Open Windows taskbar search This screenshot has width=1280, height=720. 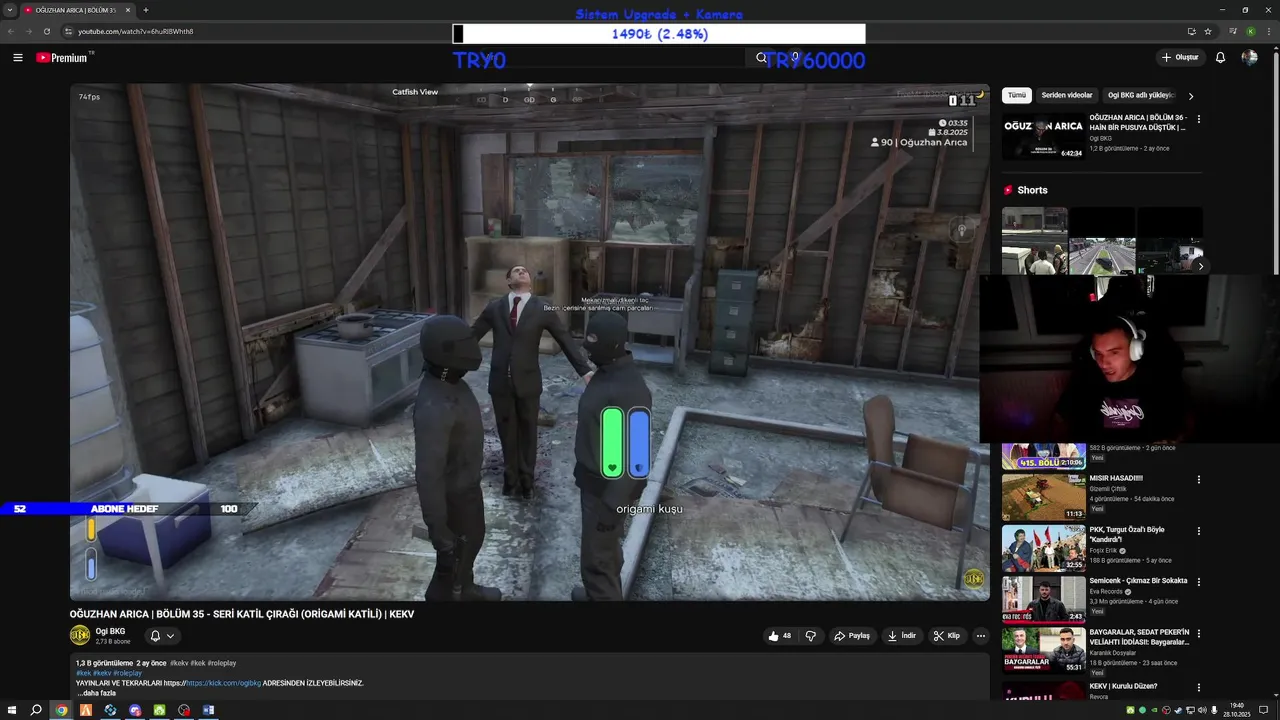[x=36, y=710]
